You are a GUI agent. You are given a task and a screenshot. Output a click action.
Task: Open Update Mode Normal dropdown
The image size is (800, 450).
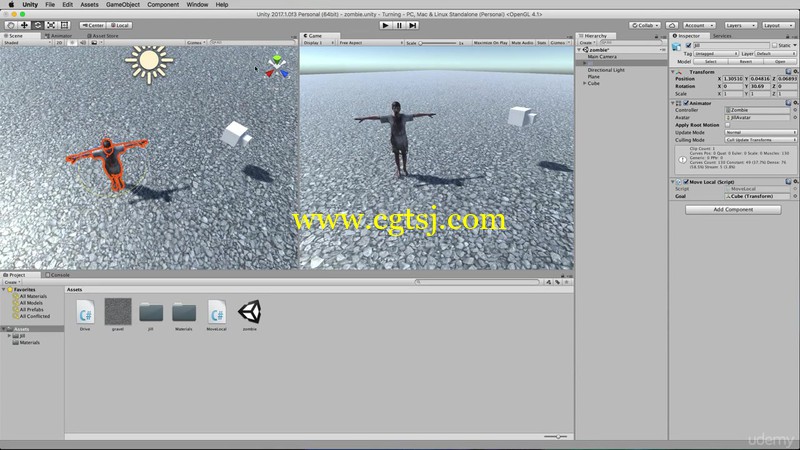(761, 132)
